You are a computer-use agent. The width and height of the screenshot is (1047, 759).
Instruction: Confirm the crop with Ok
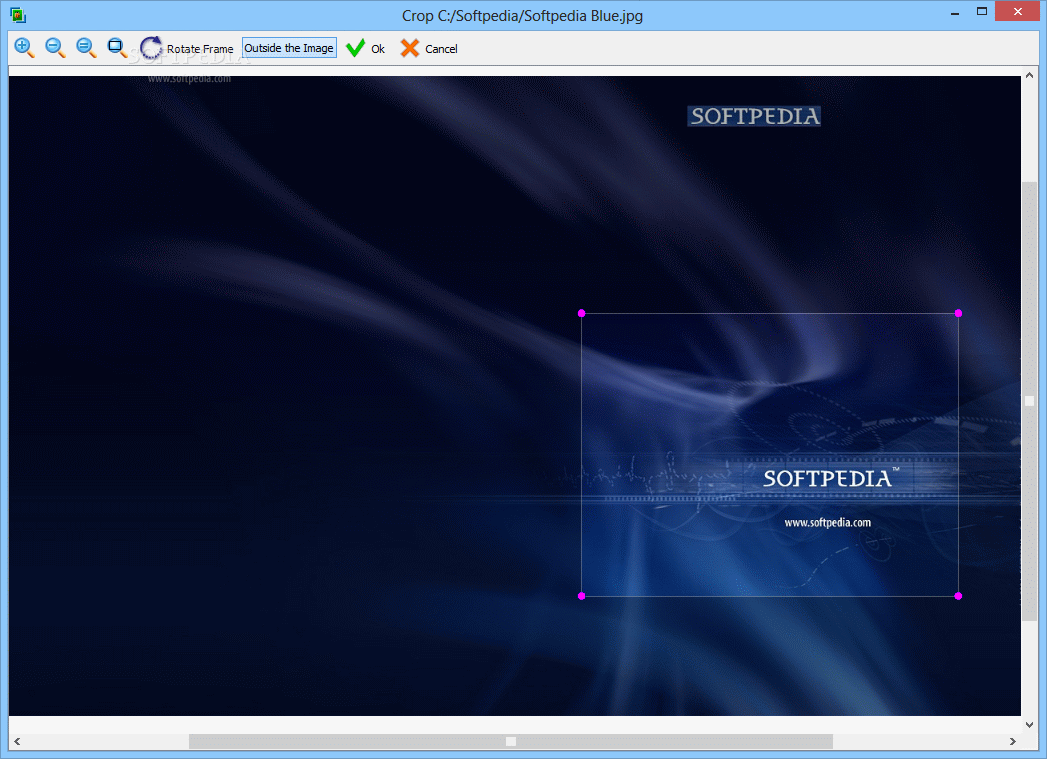(x=366, y=48)
